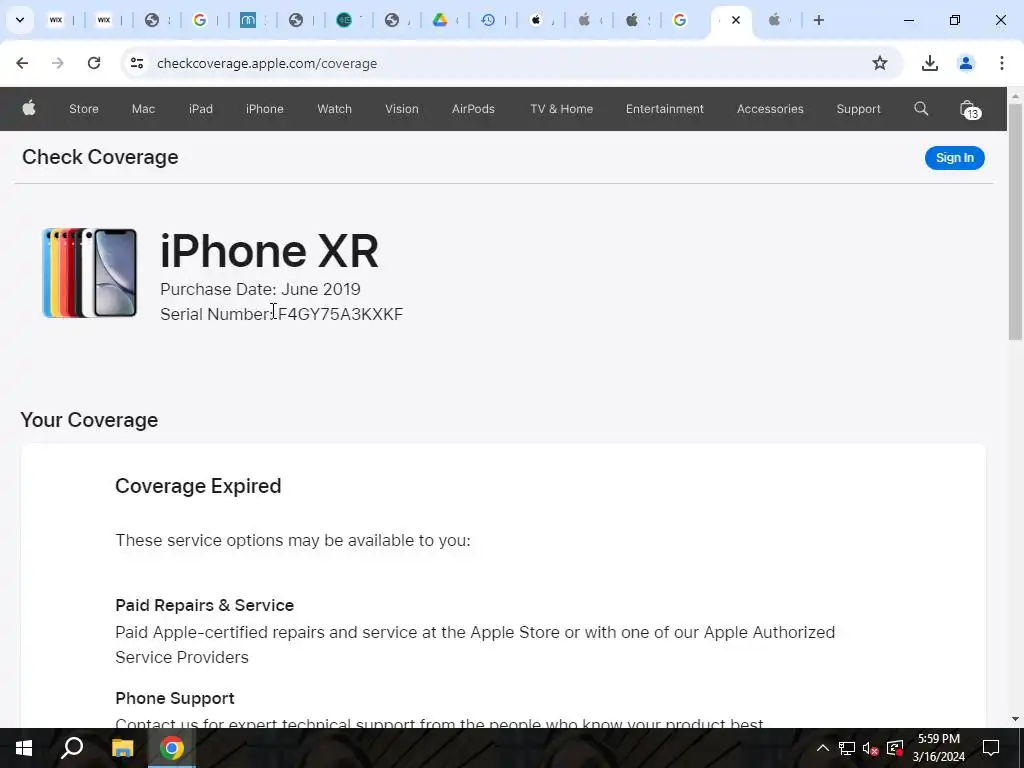Click the serial number F4GY75A3KXKF
The width and height of the screenshot is (1024, 768).
(340, 314)
